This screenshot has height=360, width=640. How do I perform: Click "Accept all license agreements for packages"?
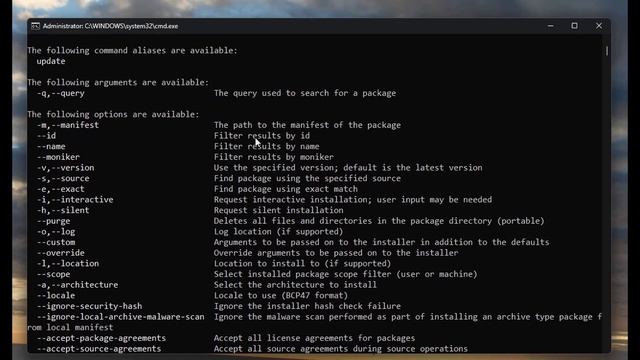pyautogui.click(x=314, y=338)
